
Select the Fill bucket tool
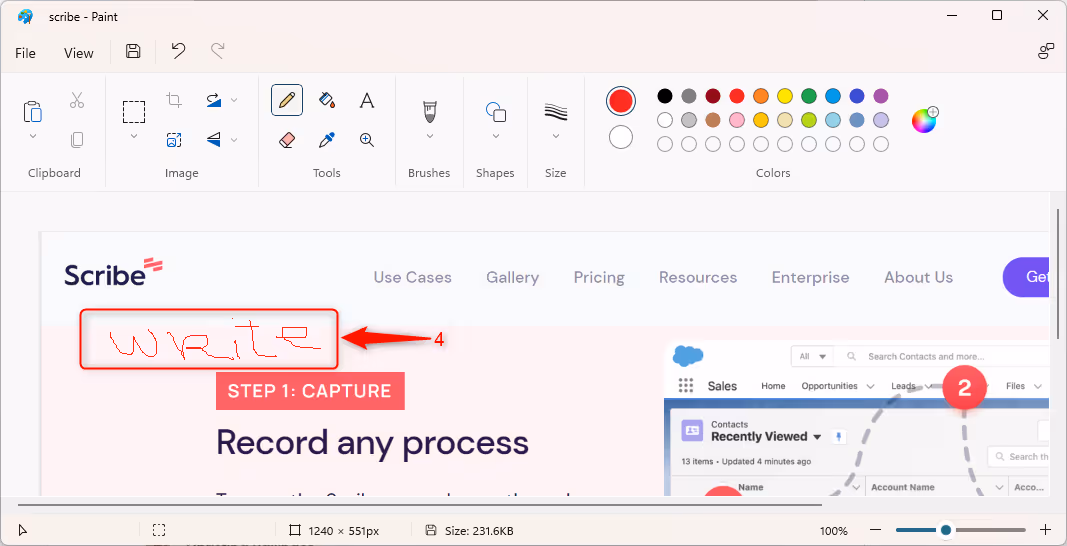click(327, 100)
